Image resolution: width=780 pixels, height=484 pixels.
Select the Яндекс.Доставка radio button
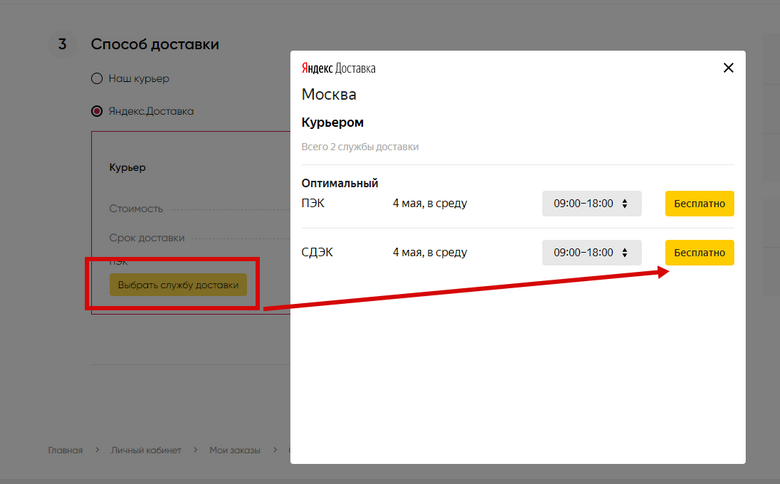point(97,111)
